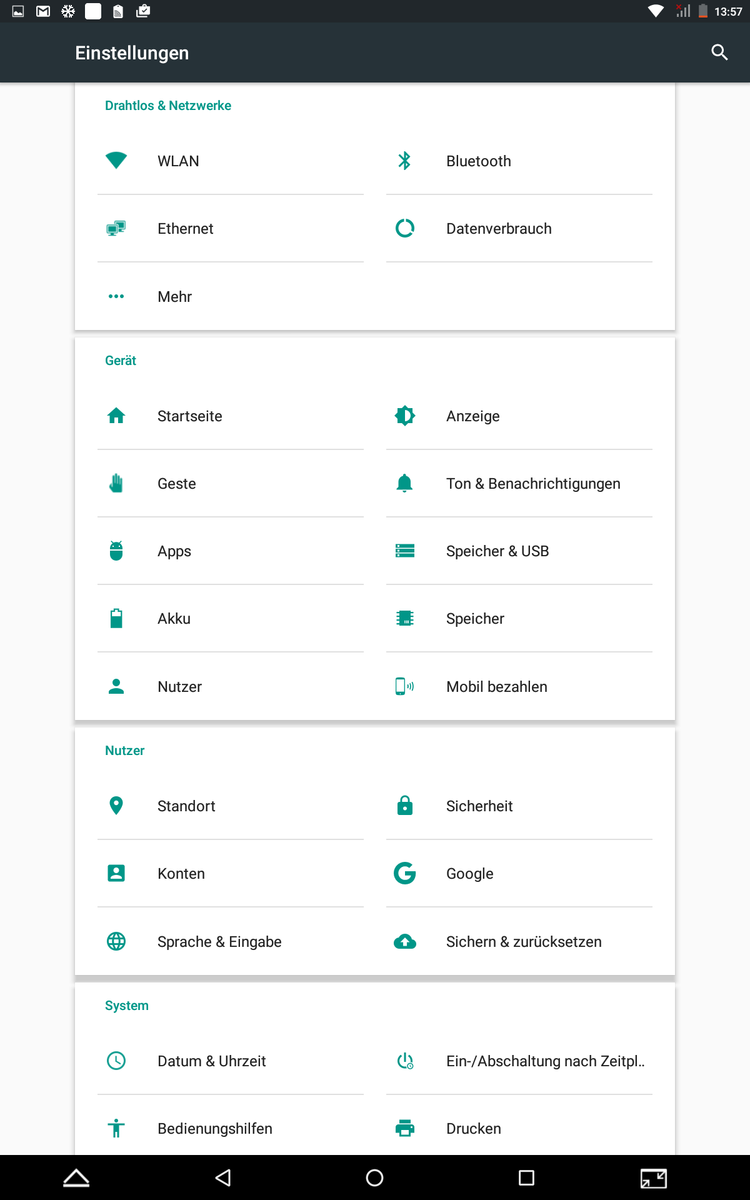Open the Mehr network settings
The height and width of the screenshot is (1200, 750).
pyautogui.click(x=175, y=297)
